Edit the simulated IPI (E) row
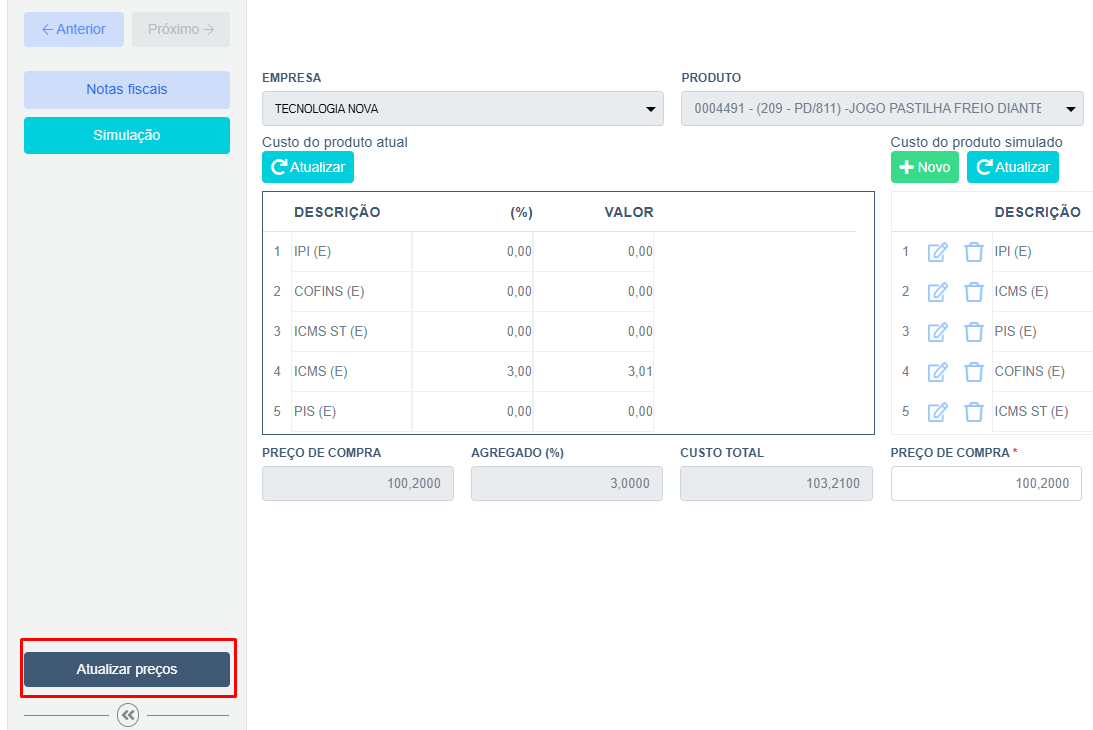This screenshot has height=730, width=1093. pyautogui.click(x=937, y=252)
